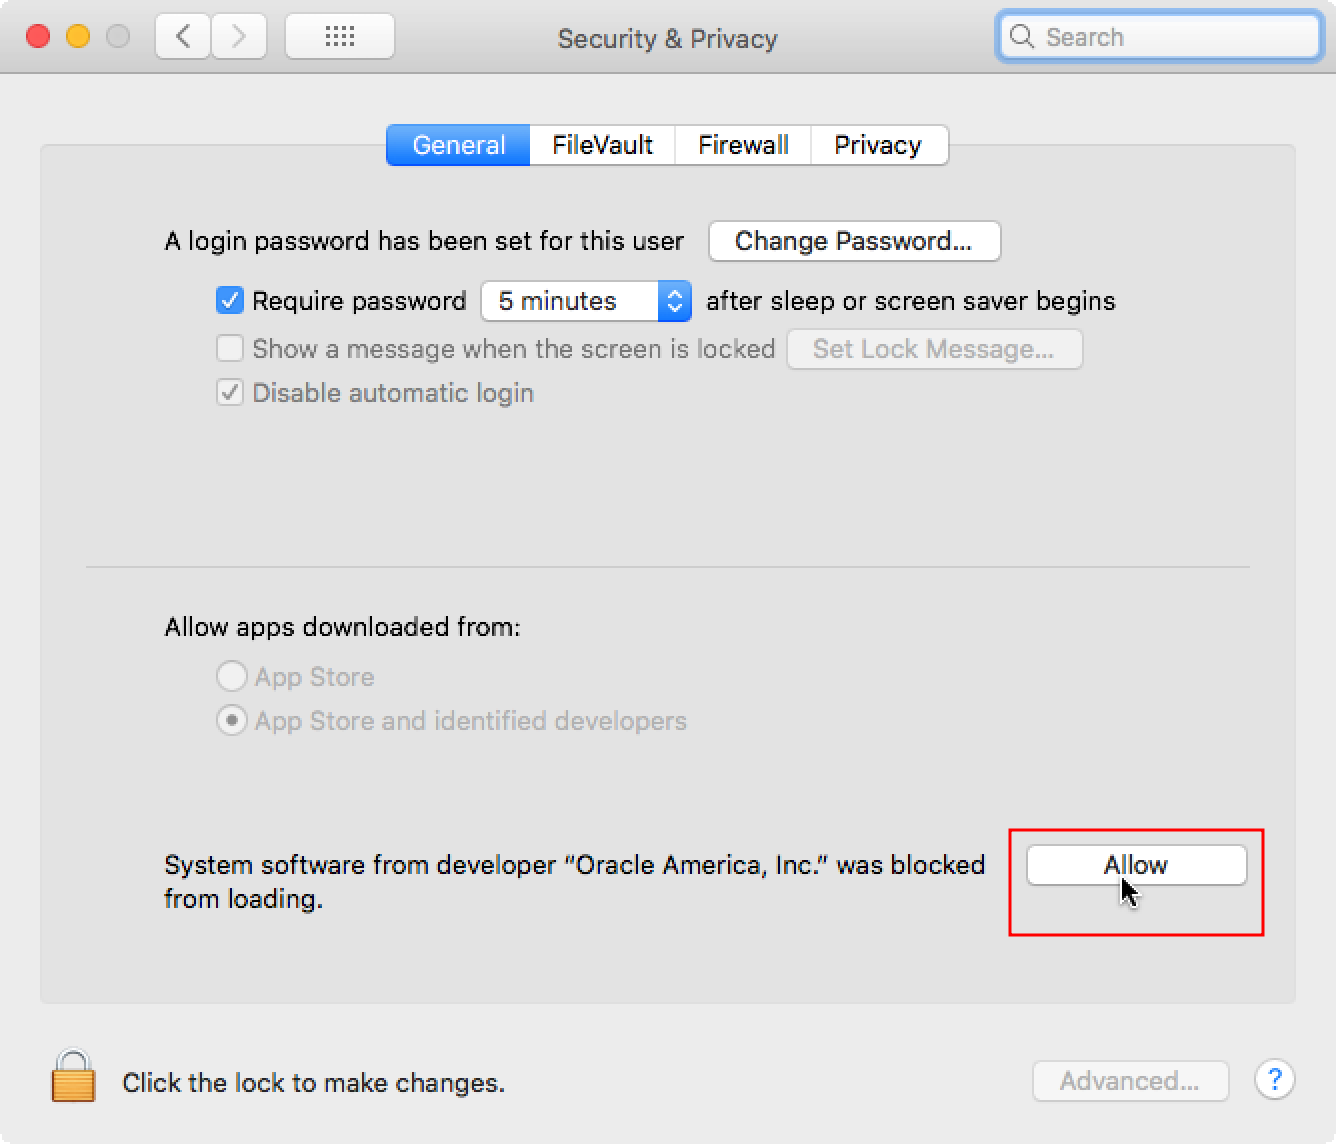Choose App Store and identified developers
The image size is (1336, 1144).
pyautogui.click(x=232, y=720)
